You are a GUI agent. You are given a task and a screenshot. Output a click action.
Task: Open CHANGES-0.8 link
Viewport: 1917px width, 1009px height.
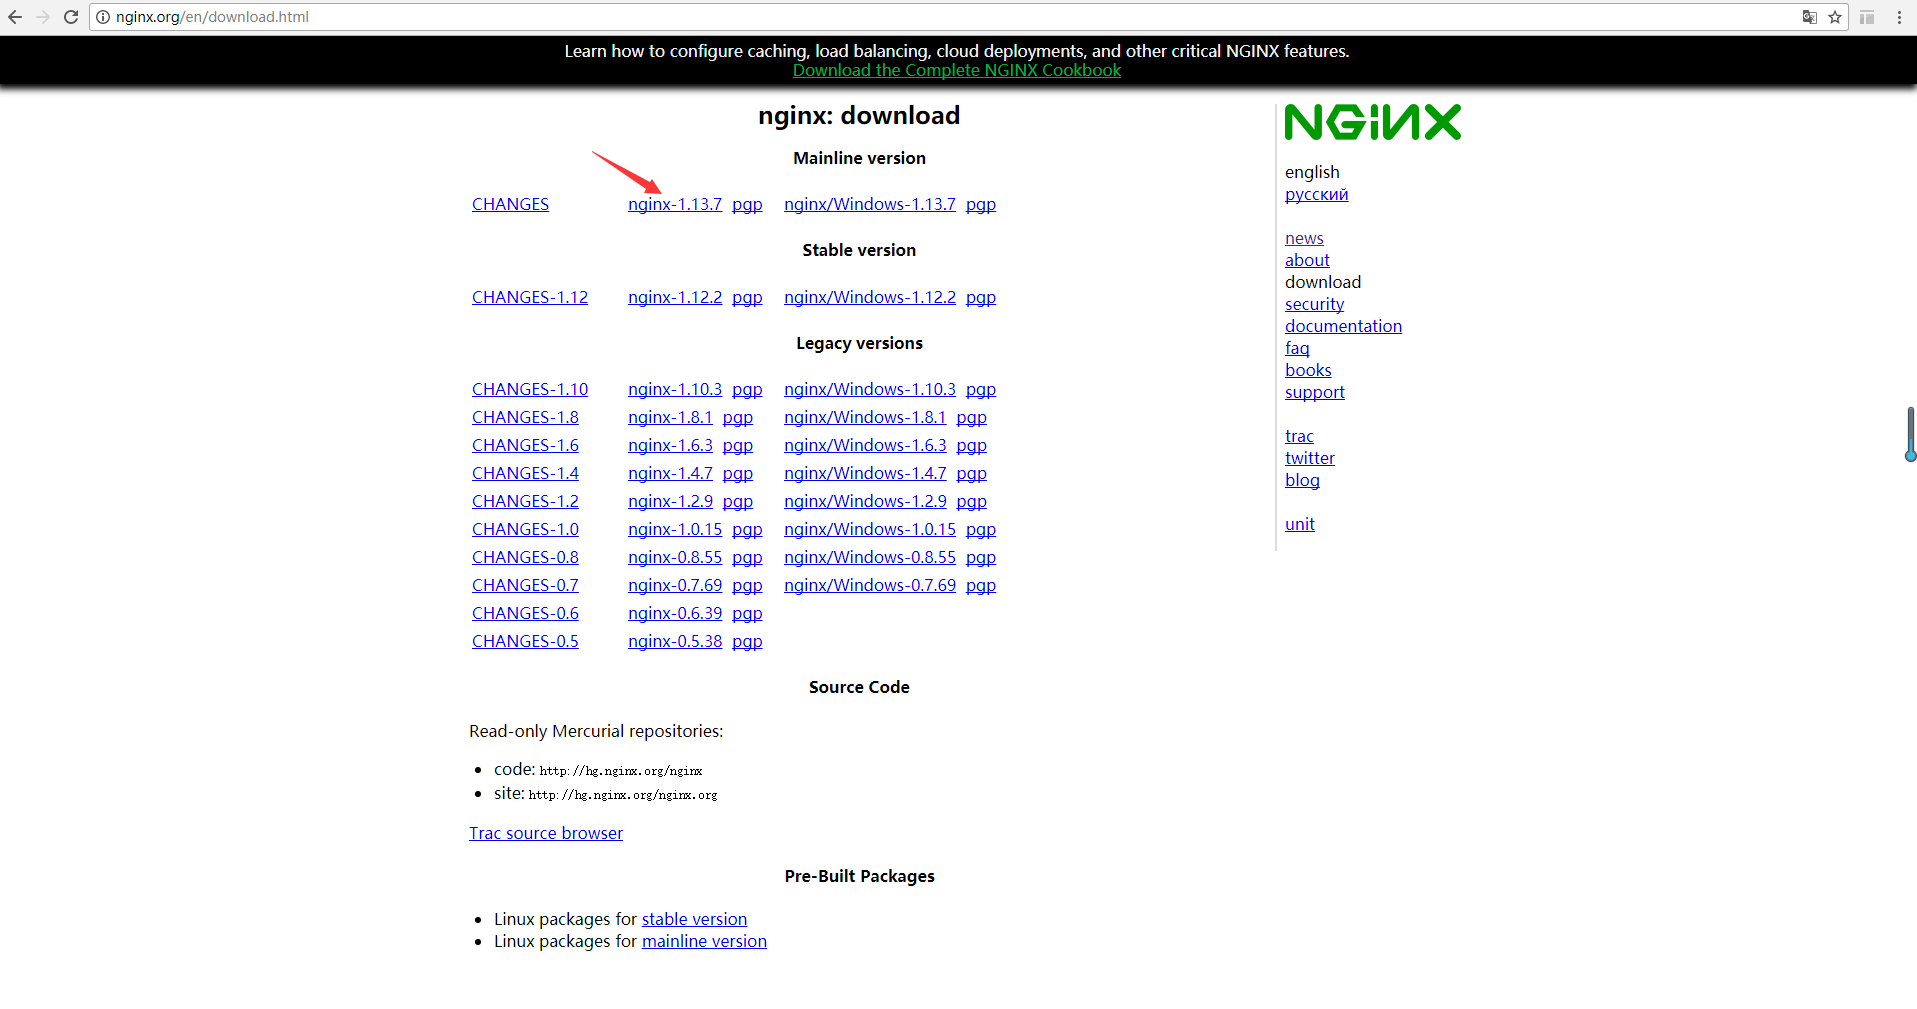pyautogui.click(x=525, y=557)
